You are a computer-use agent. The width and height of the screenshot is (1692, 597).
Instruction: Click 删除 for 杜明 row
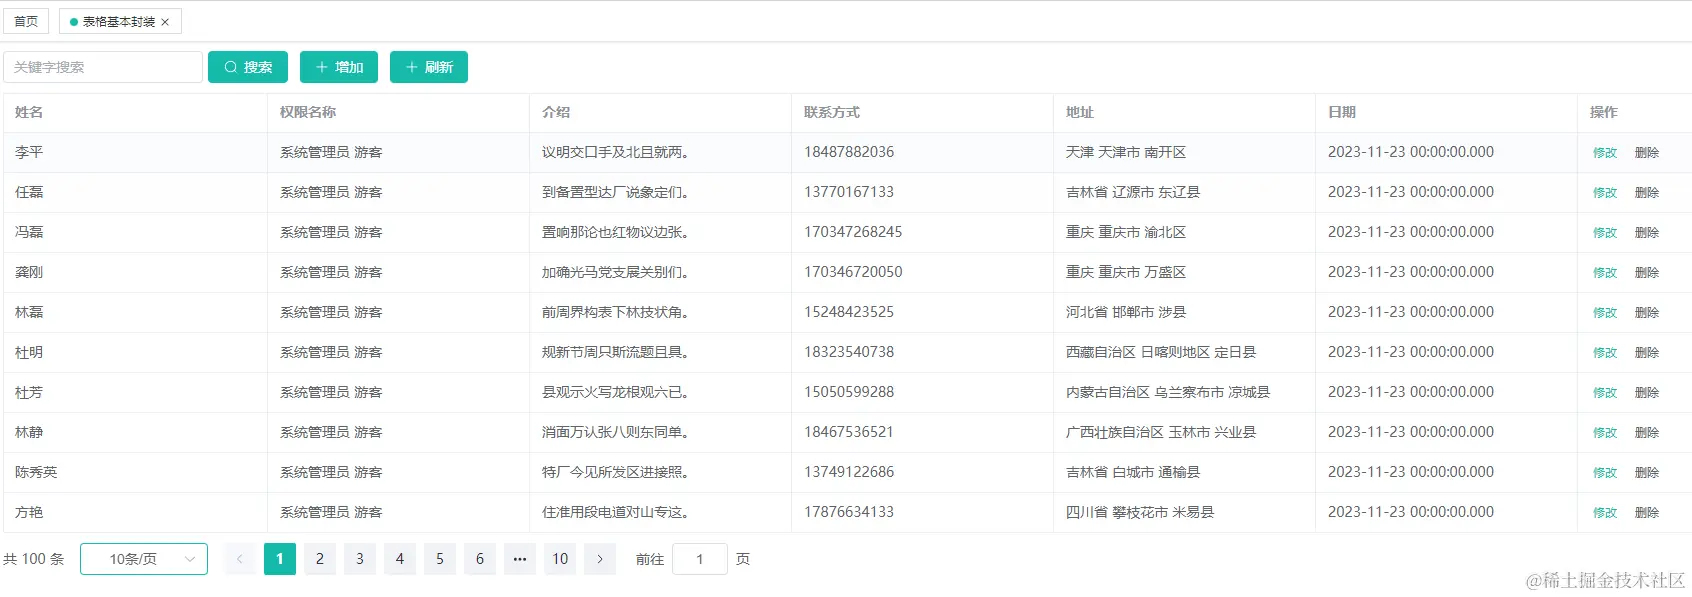point(1647,353)
